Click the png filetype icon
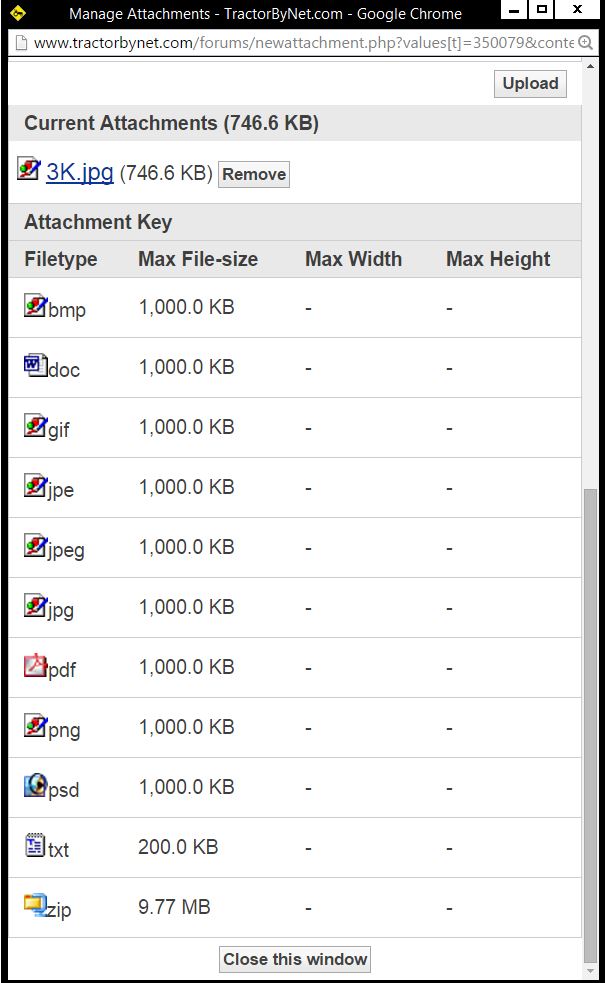The image size is (605, 983). 35,726
